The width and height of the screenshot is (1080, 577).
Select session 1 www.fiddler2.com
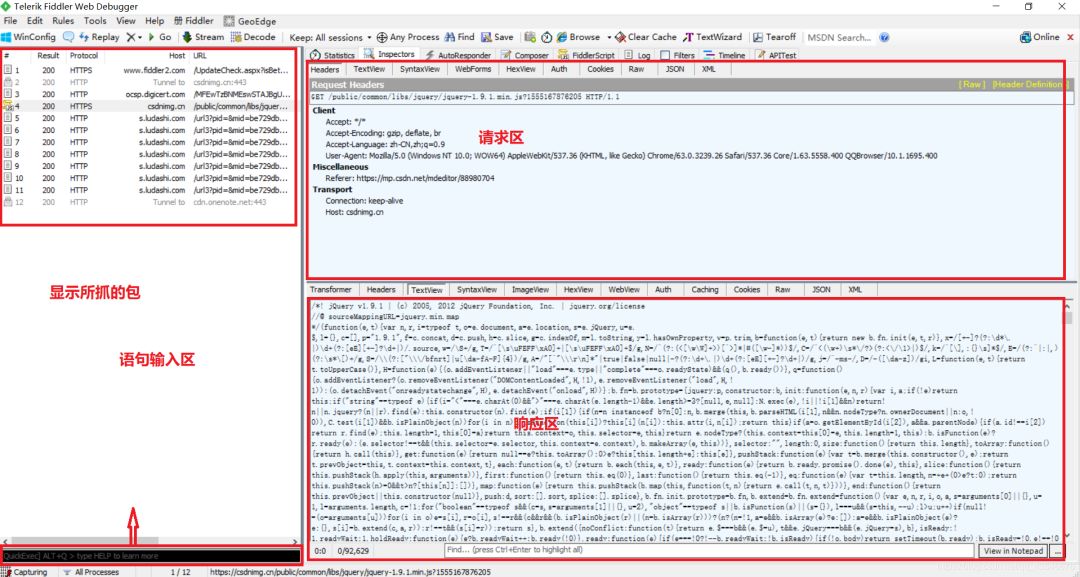point(148,70)
